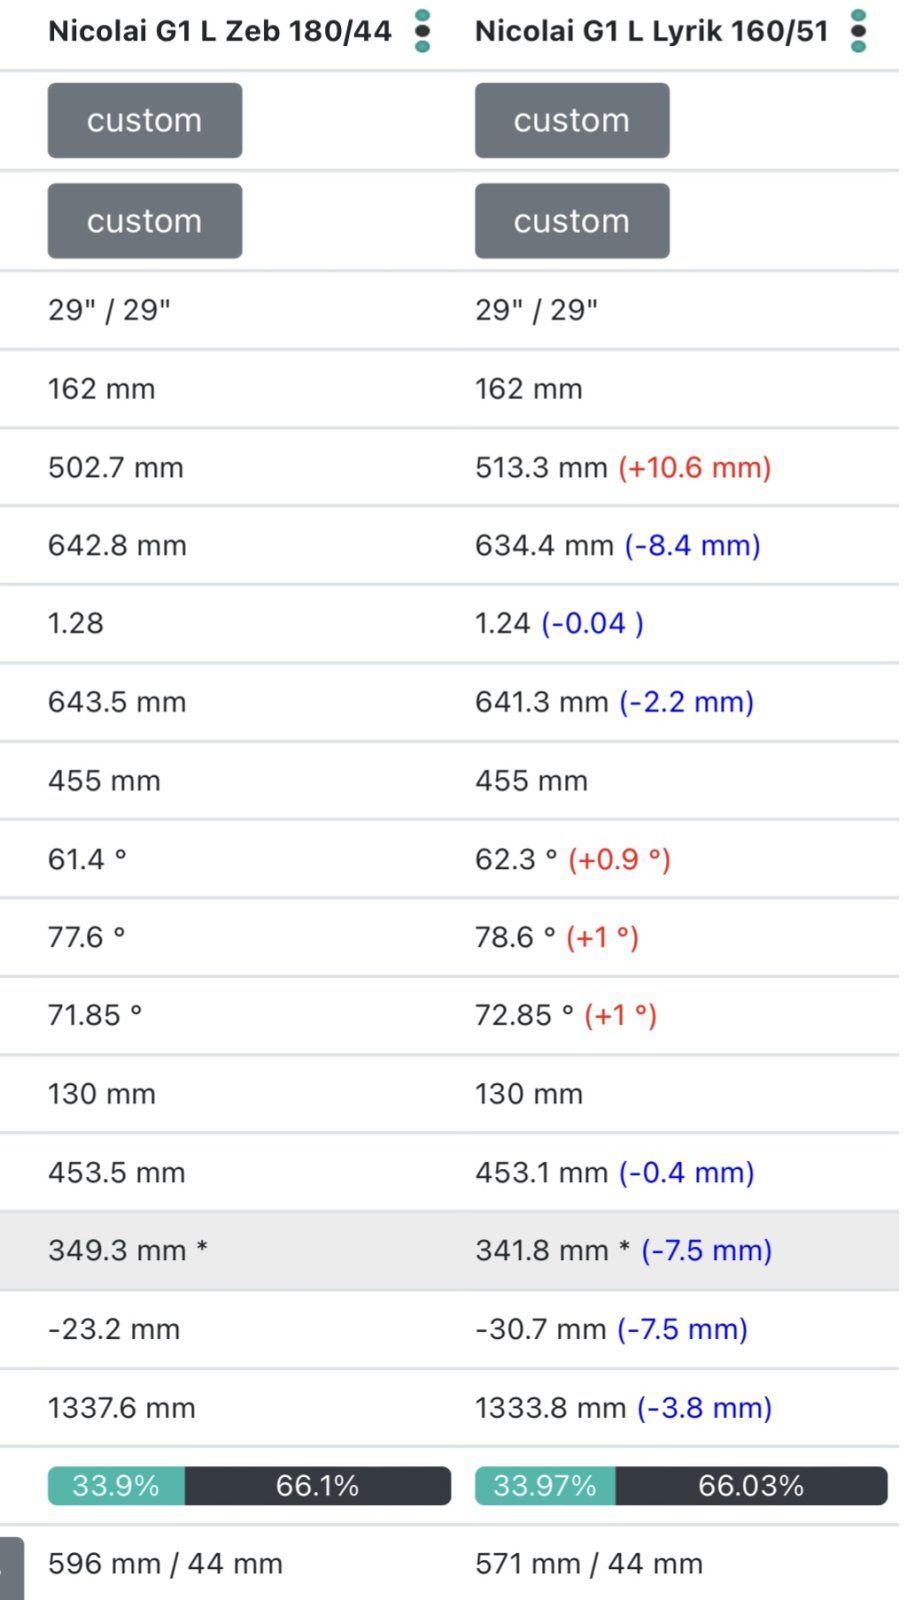The width and height of the screenshot is (906, 1600).
Task: Click the 1337.6 mm value in Zeb column
Action: [122, 1408]
